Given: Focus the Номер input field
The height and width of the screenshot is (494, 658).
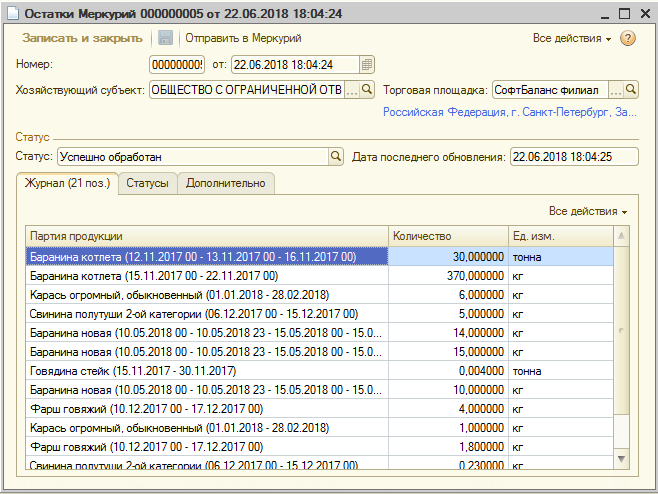Looking at the screenshot, I should point(177,65).
